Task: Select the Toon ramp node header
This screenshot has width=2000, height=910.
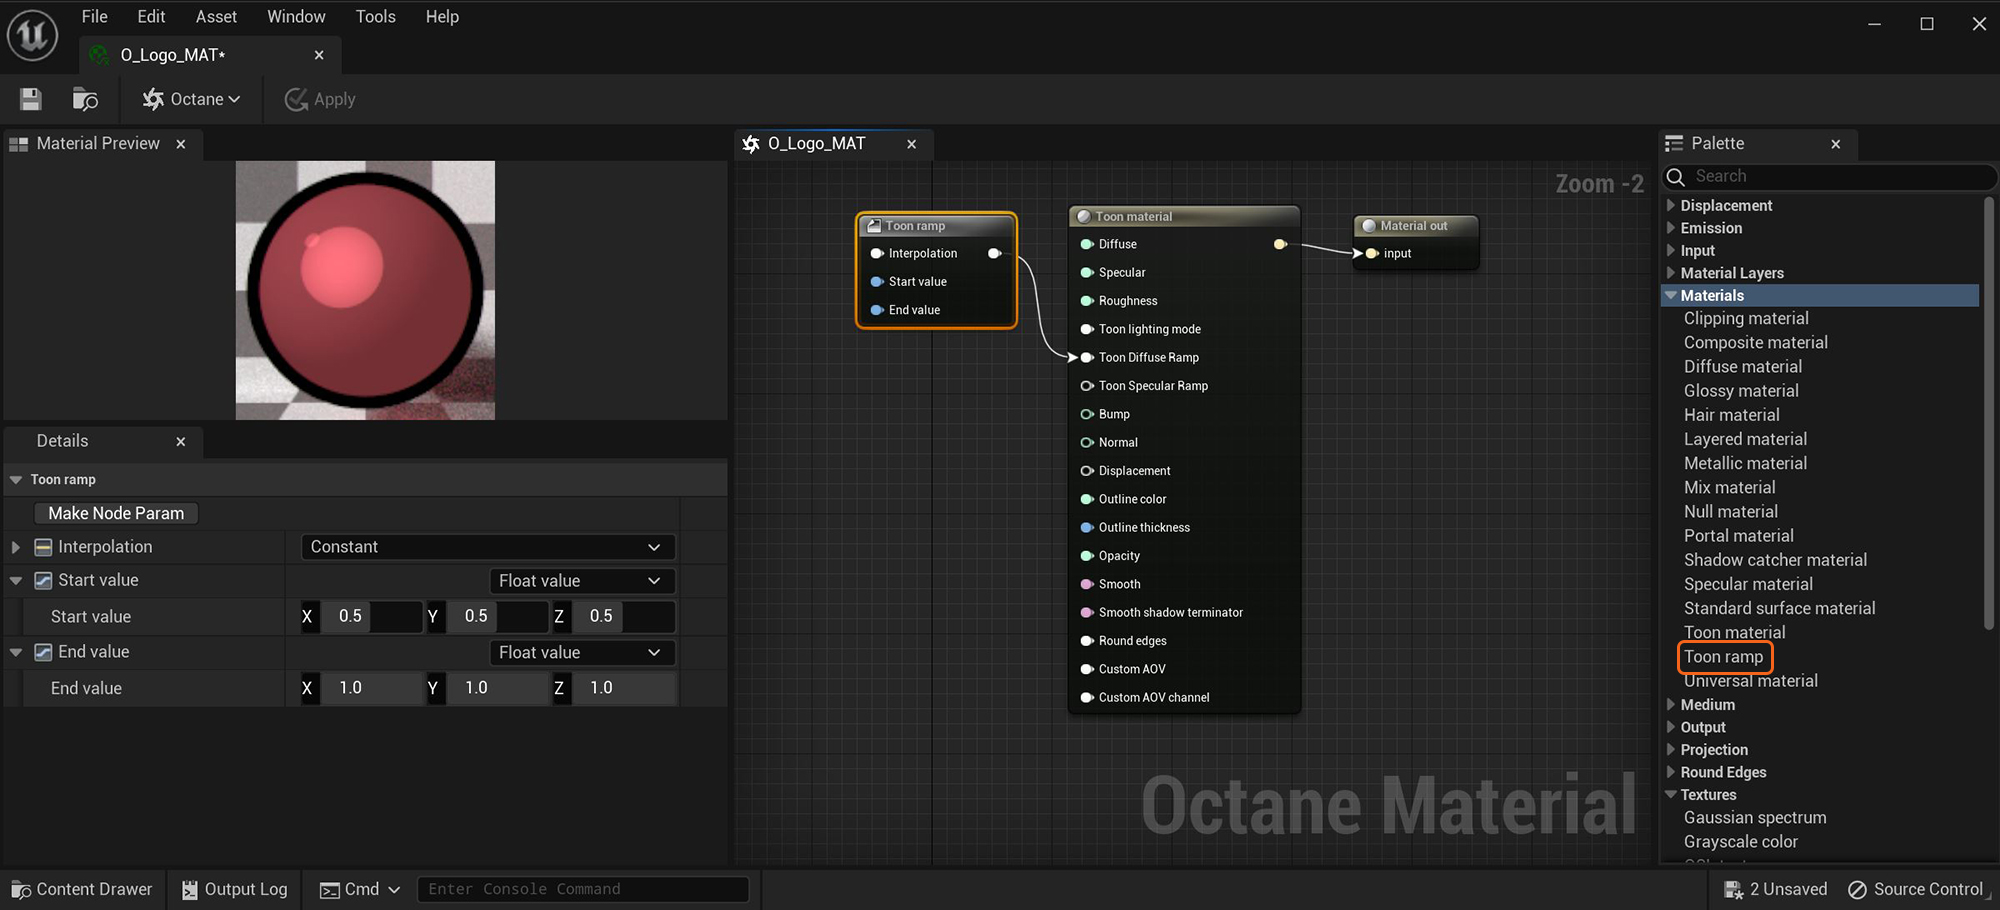Action: (x=936, y=226)
